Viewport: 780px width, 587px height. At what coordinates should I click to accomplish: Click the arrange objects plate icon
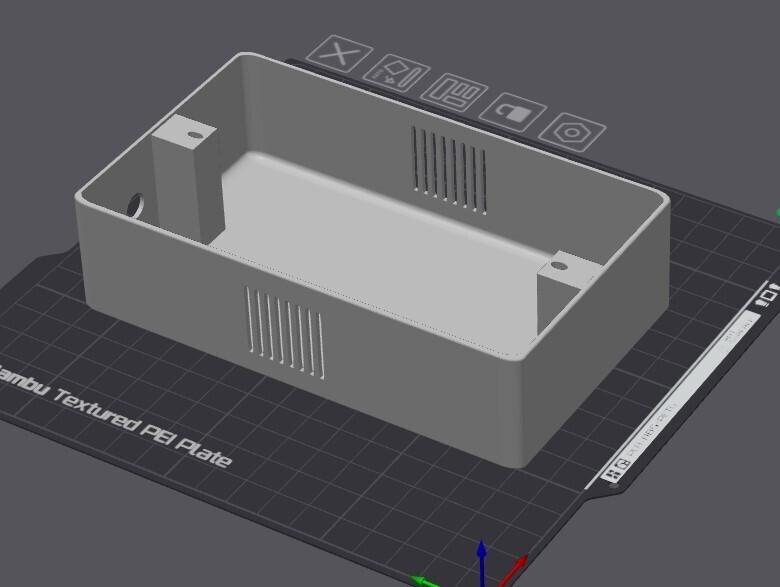click(455, 92)
